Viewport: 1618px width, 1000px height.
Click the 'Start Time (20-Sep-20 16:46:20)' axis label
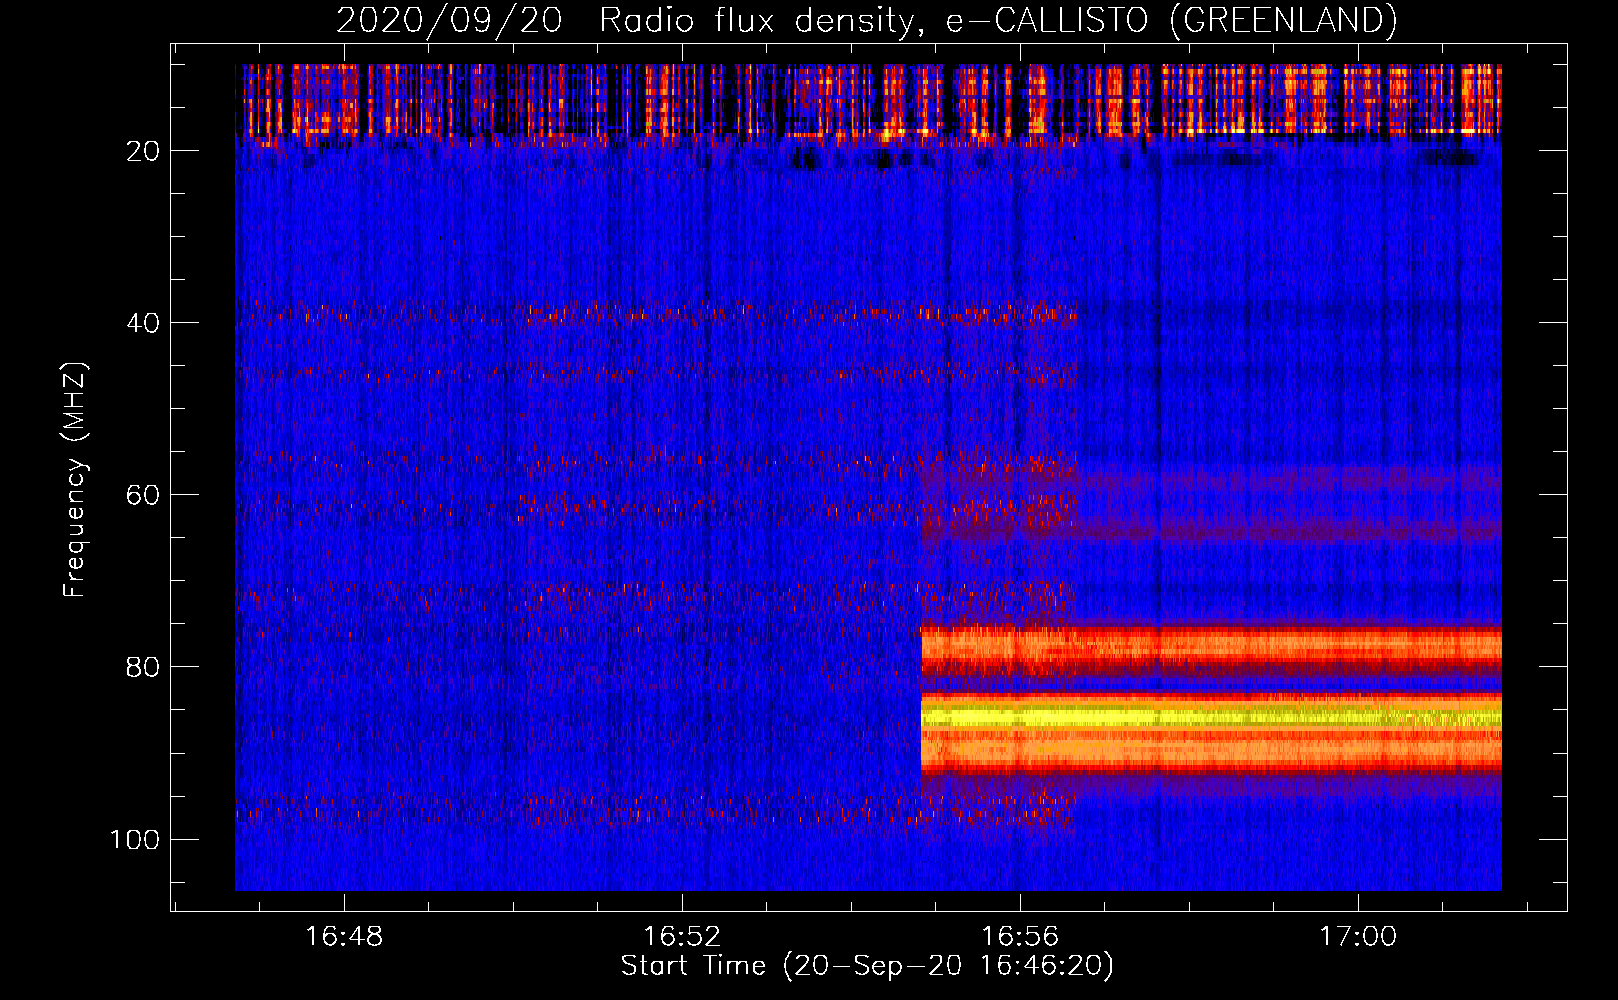click(x=867, y=966)
